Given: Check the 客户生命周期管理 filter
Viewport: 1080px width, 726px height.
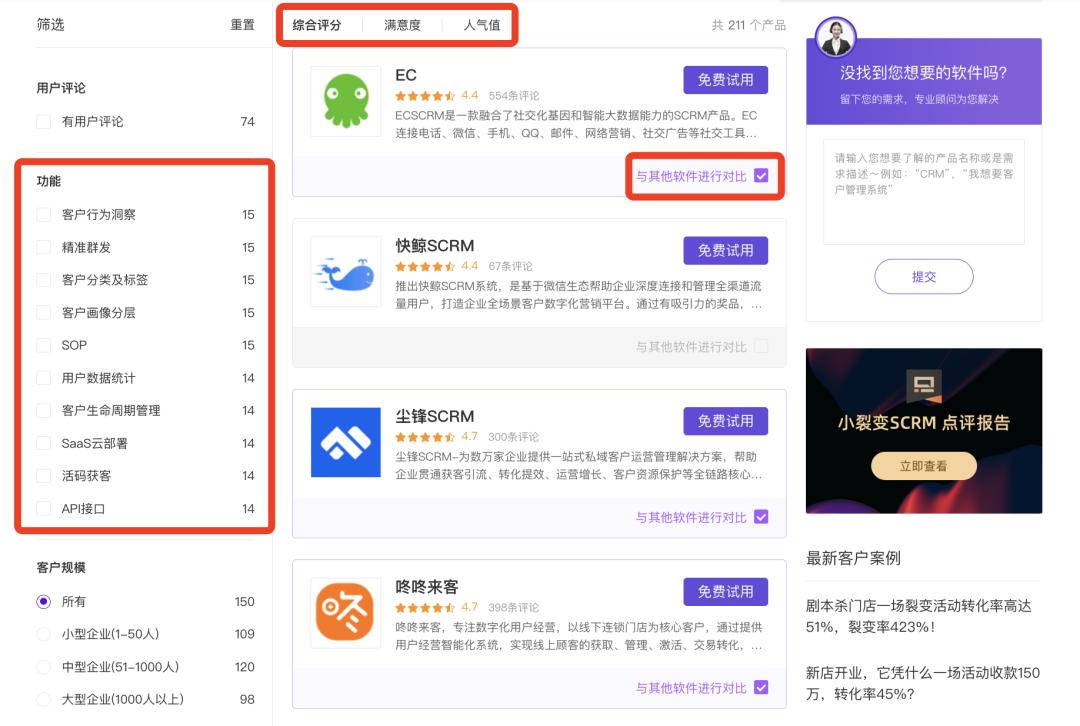Looking at the screenshot, I should point(43,411).
